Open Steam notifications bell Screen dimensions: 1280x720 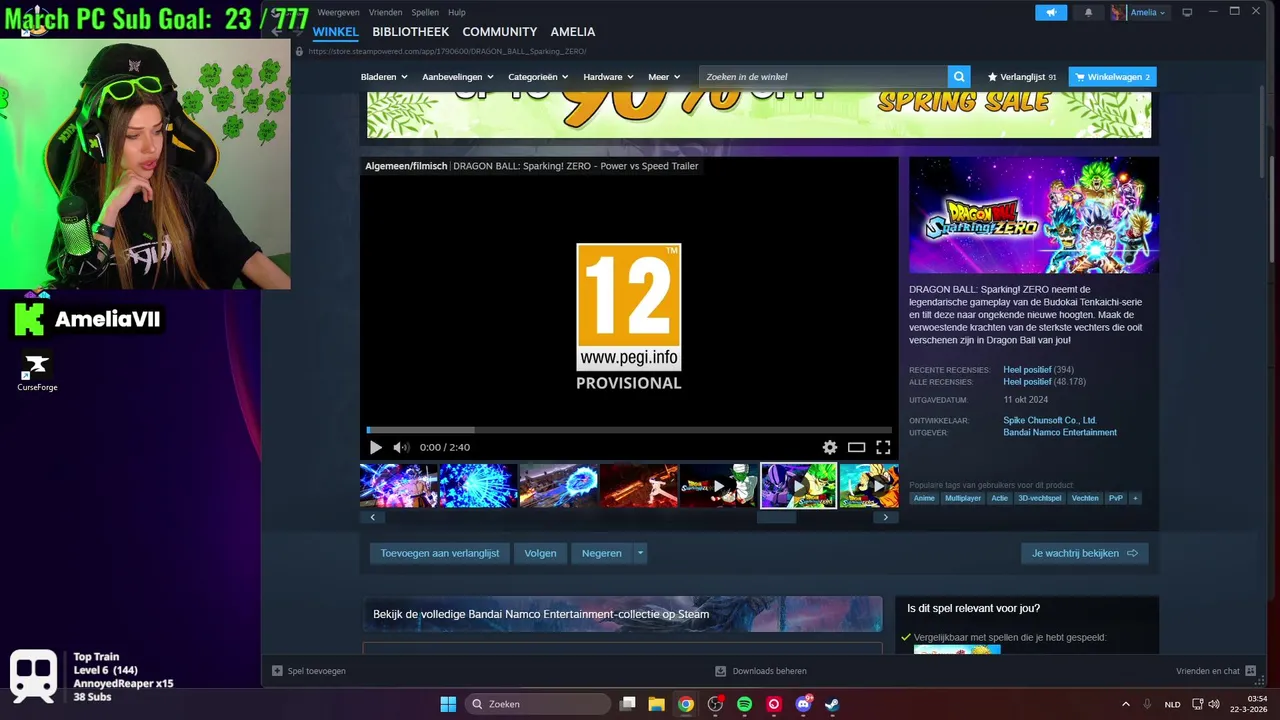tap(1088, 12)
